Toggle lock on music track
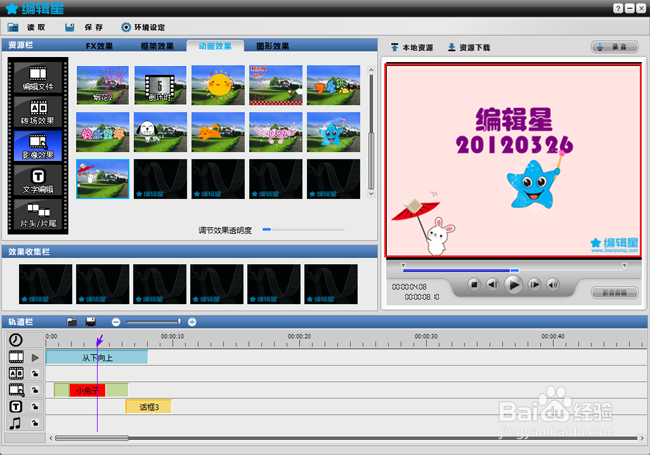Screen dimensions: 650x455 tap(35, 423)
